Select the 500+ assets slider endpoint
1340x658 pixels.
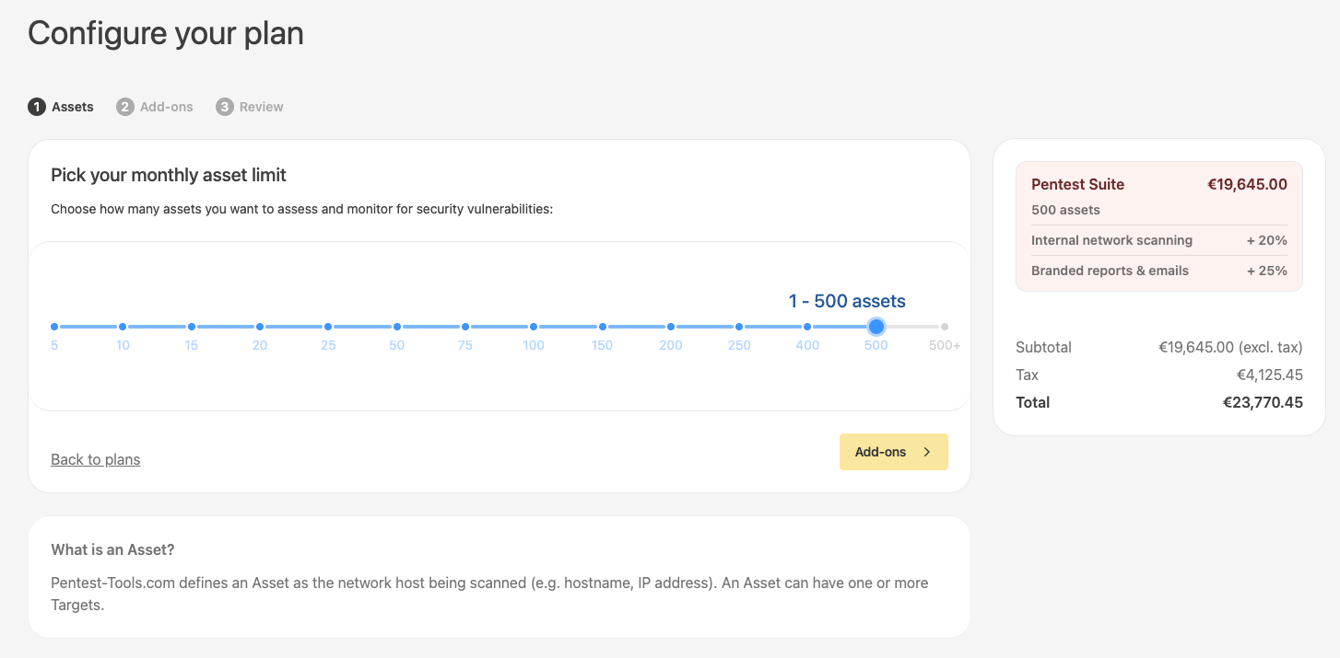(x=944, y=327)
